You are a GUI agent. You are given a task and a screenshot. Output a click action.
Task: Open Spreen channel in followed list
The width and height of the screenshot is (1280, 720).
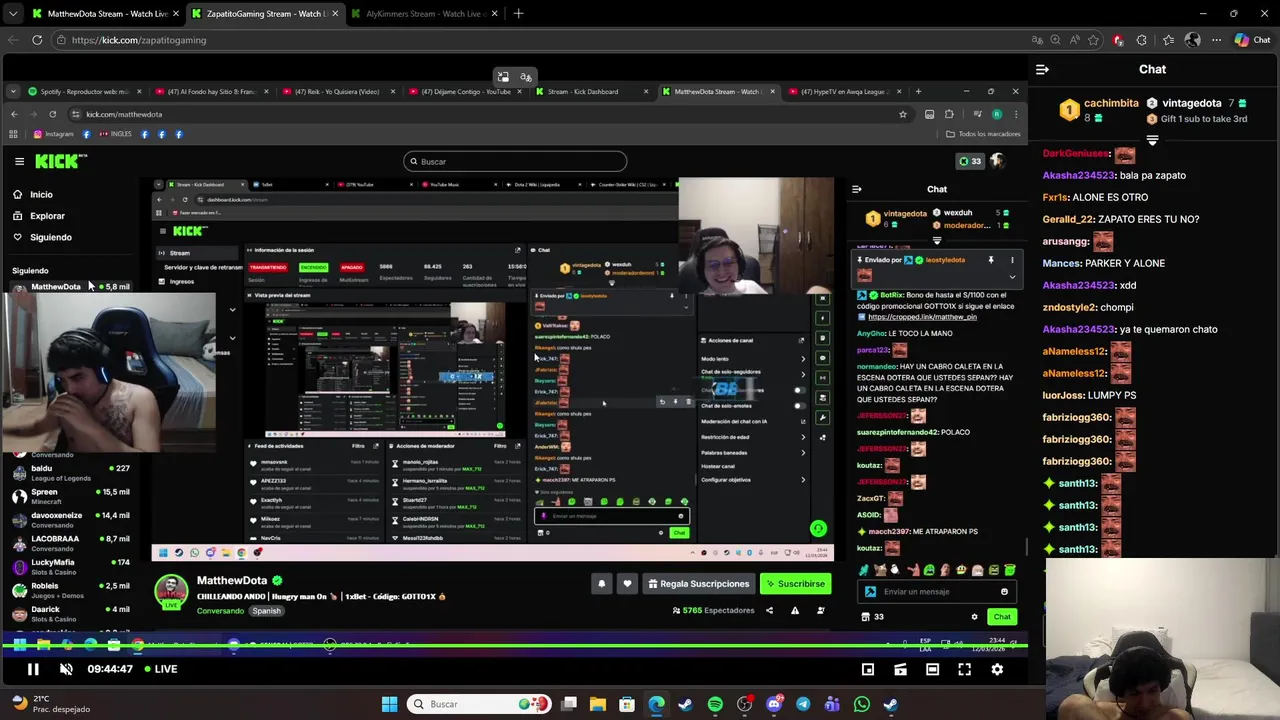pos(70,496)
